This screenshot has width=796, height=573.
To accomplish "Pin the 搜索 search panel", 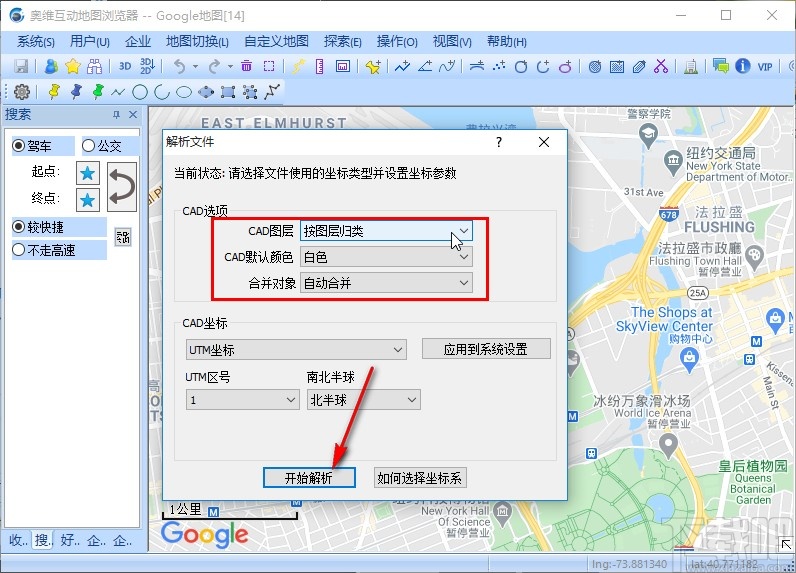I will 116,115.
